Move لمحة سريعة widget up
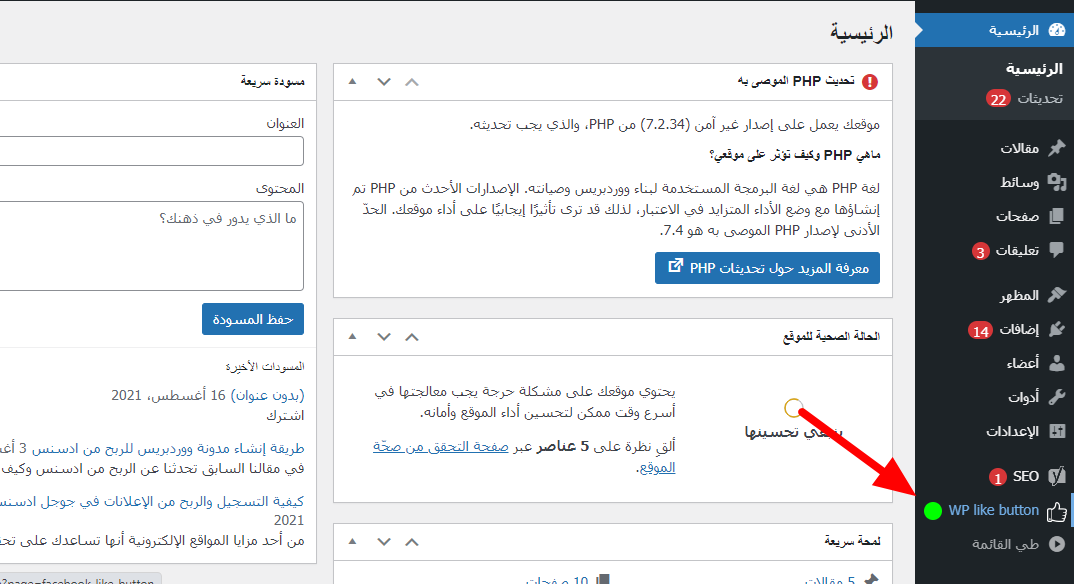Viewport: 1074px width, 584px height. pos(412,542)
